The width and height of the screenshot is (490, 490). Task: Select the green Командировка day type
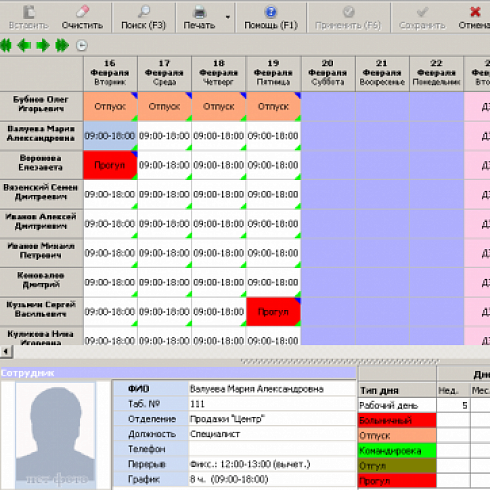397,451
